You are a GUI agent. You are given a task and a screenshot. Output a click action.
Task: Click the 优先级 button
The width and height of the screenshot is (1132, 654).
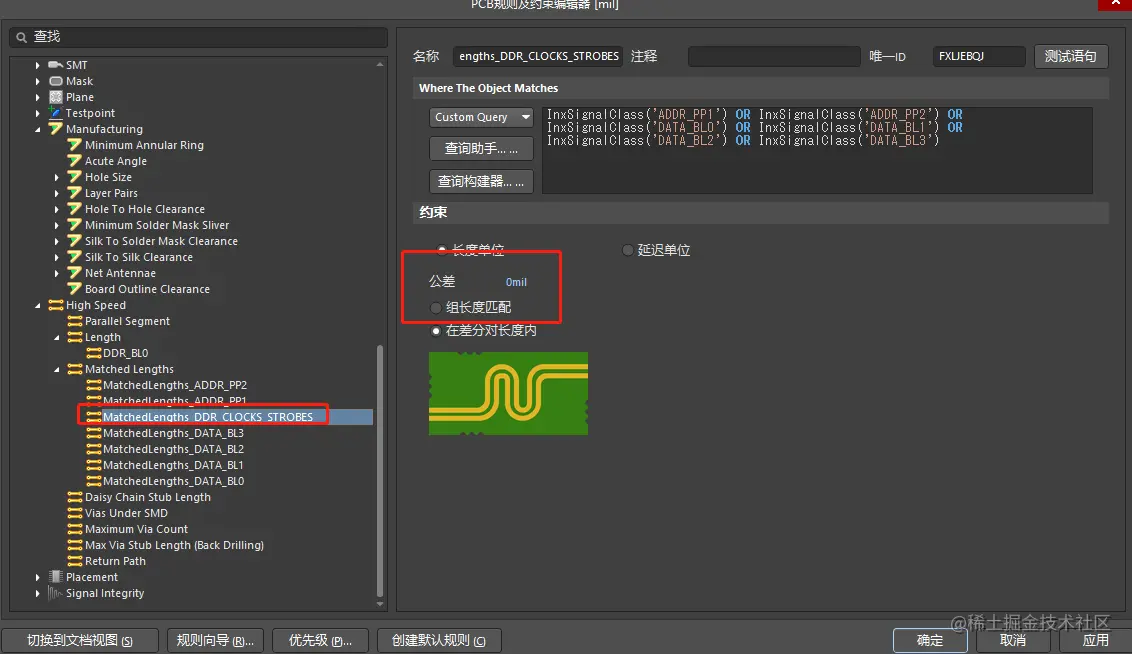click(320, 640)
